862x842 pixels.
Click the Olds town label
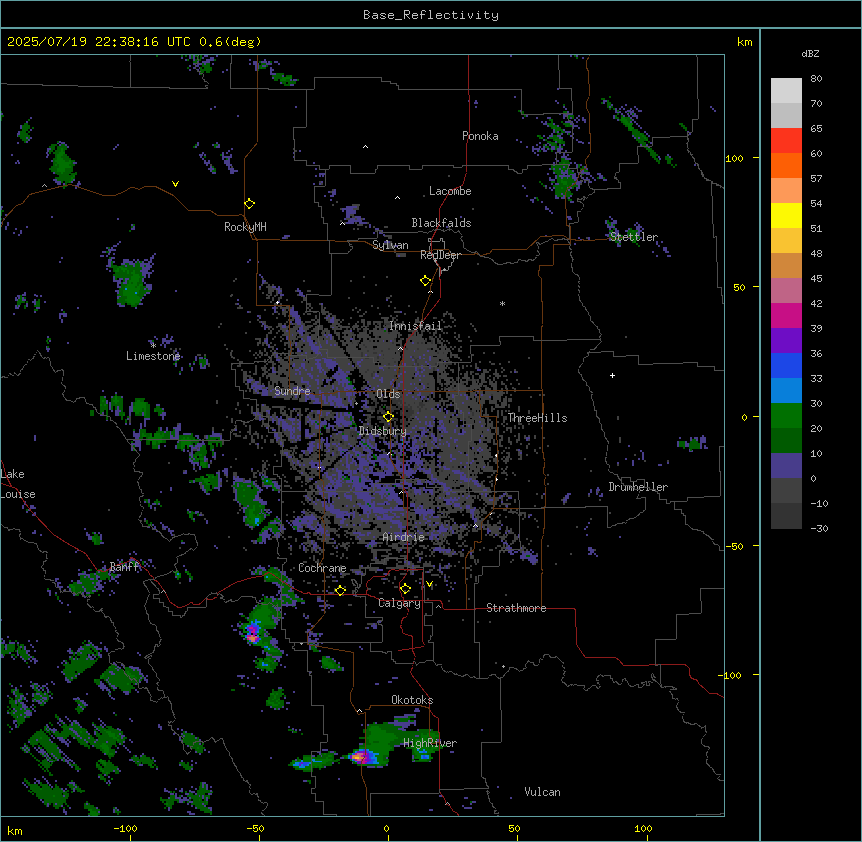click(388, 394)
